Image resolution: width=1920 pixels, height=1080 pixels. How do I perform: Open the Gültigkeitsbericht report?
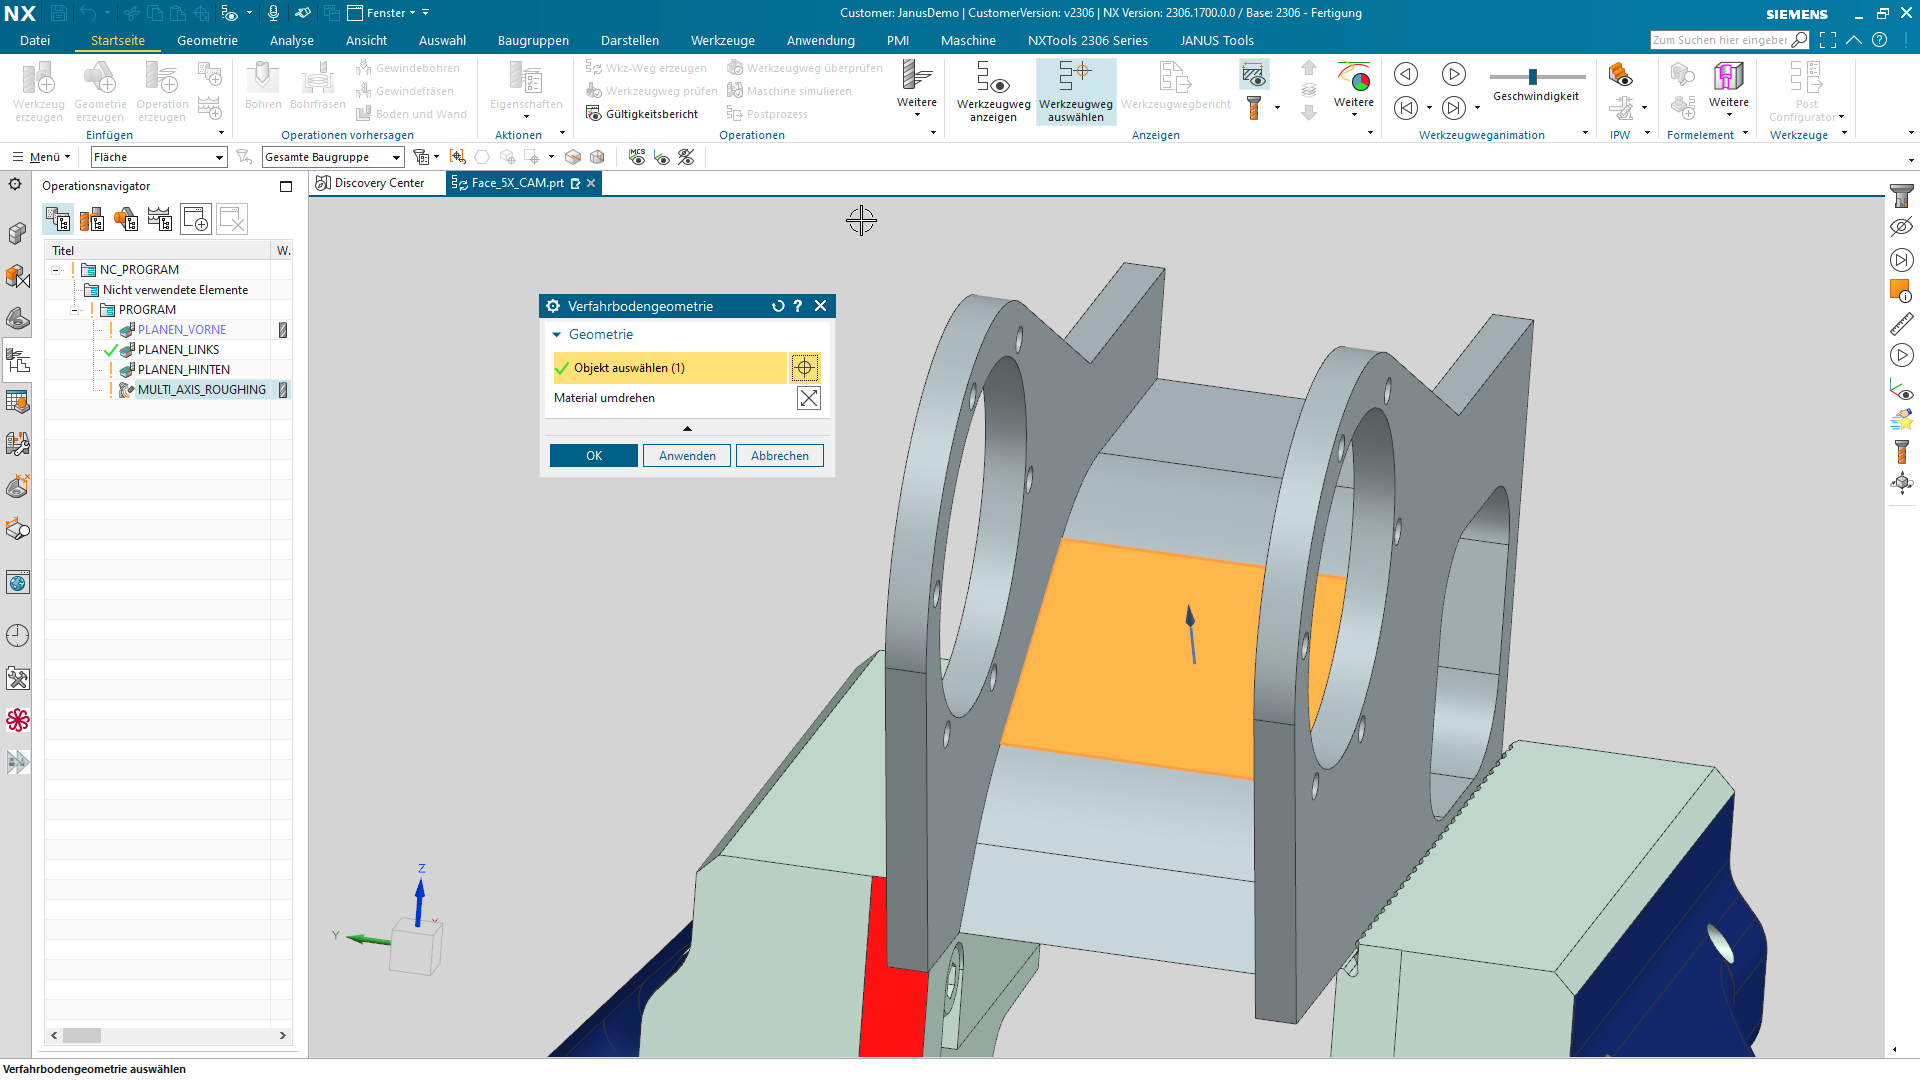pos(642,114)
